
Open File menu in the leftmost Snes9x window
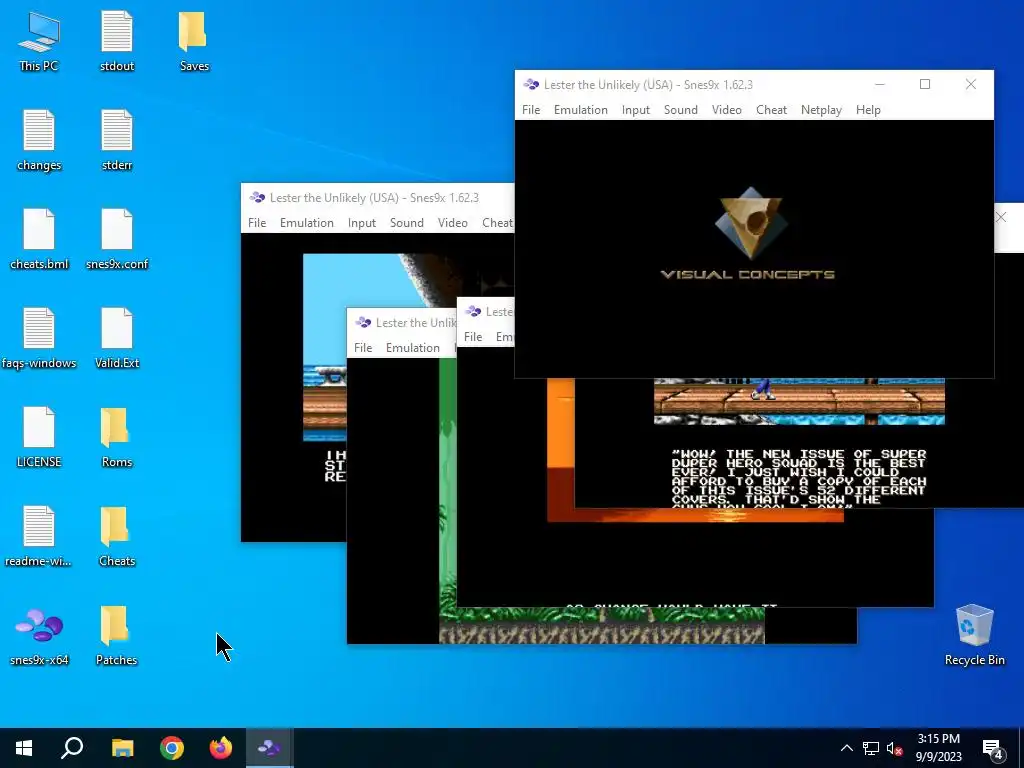click(257, 223)
